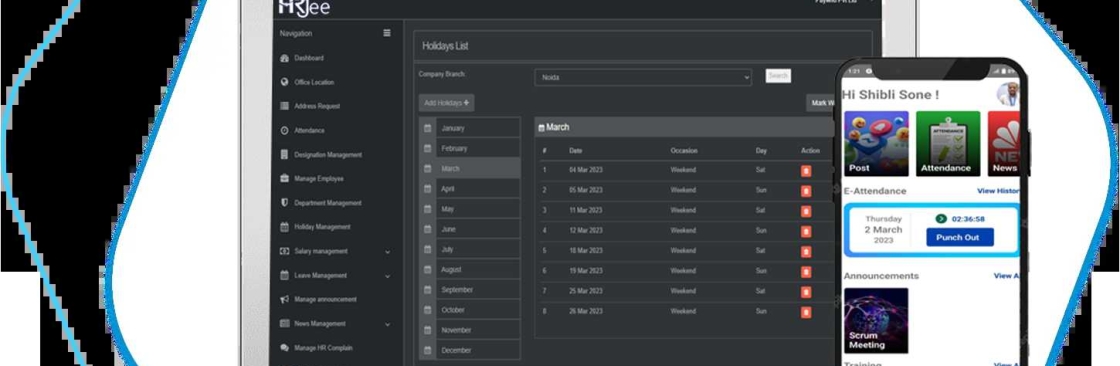Click the Address Request sidebar icon
The image size is (1120, 366).
coord(284,107)
